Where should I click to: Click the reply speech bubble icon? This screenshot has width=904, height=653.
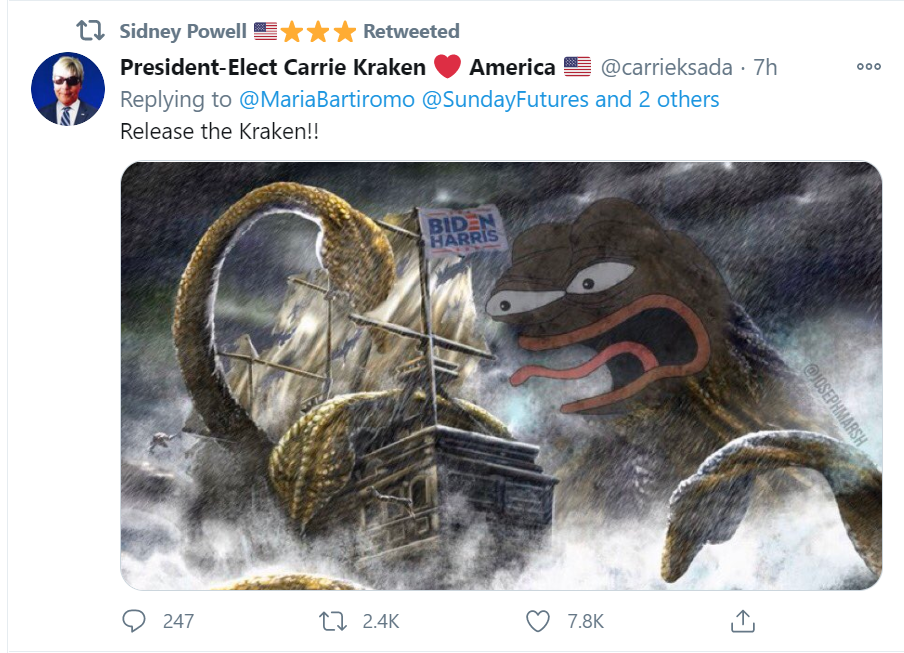[134, 621]
